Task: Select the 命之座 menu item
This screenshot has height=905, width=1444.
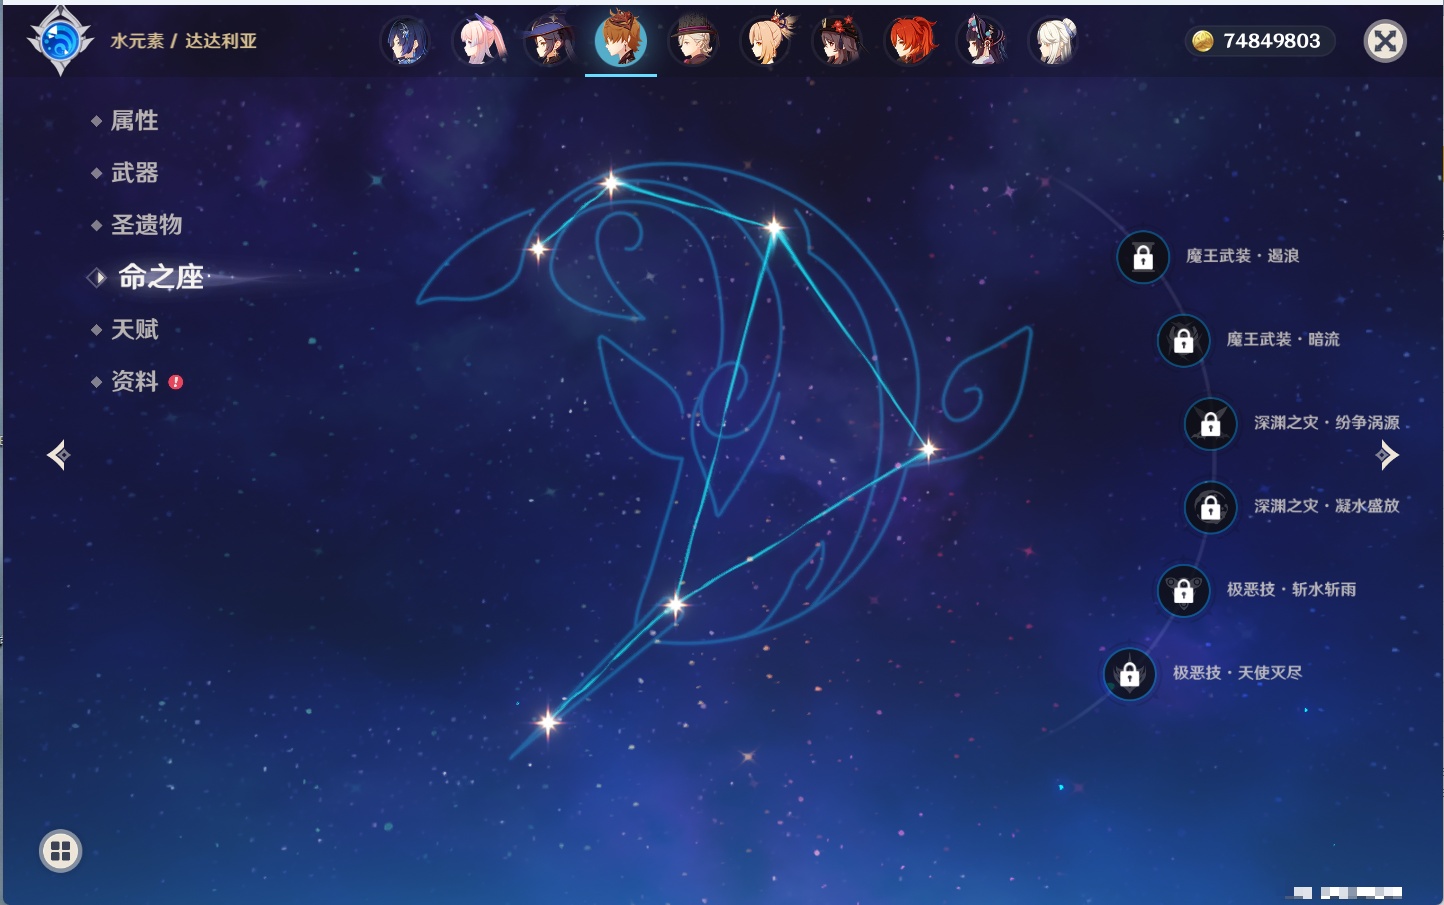Action: 160,277
